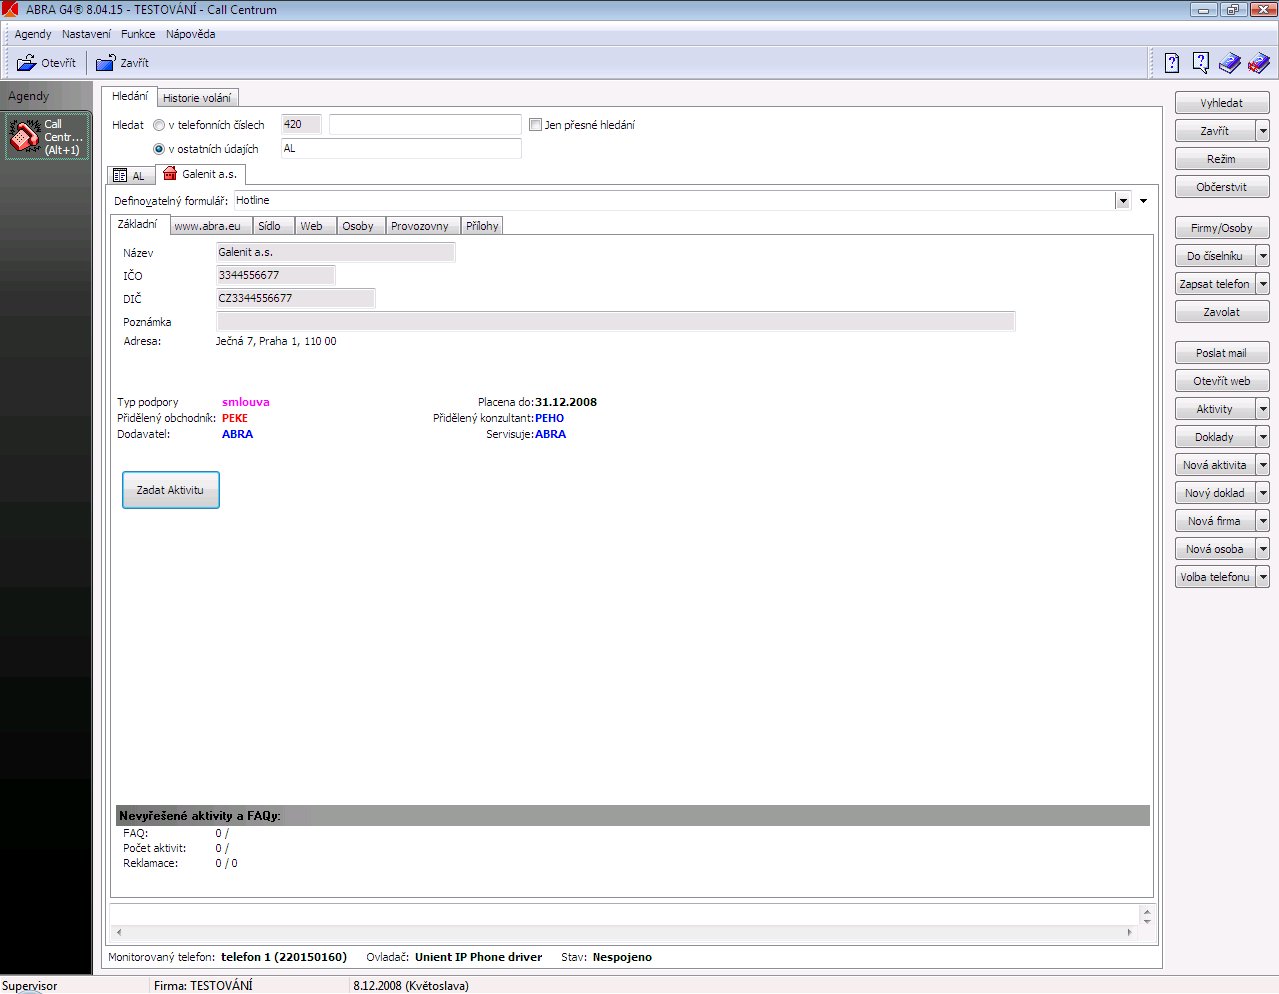This screenshot has height=994, width=1279.
Task: Open the document question-mark help icon
Action: [x=1172, y=63]
